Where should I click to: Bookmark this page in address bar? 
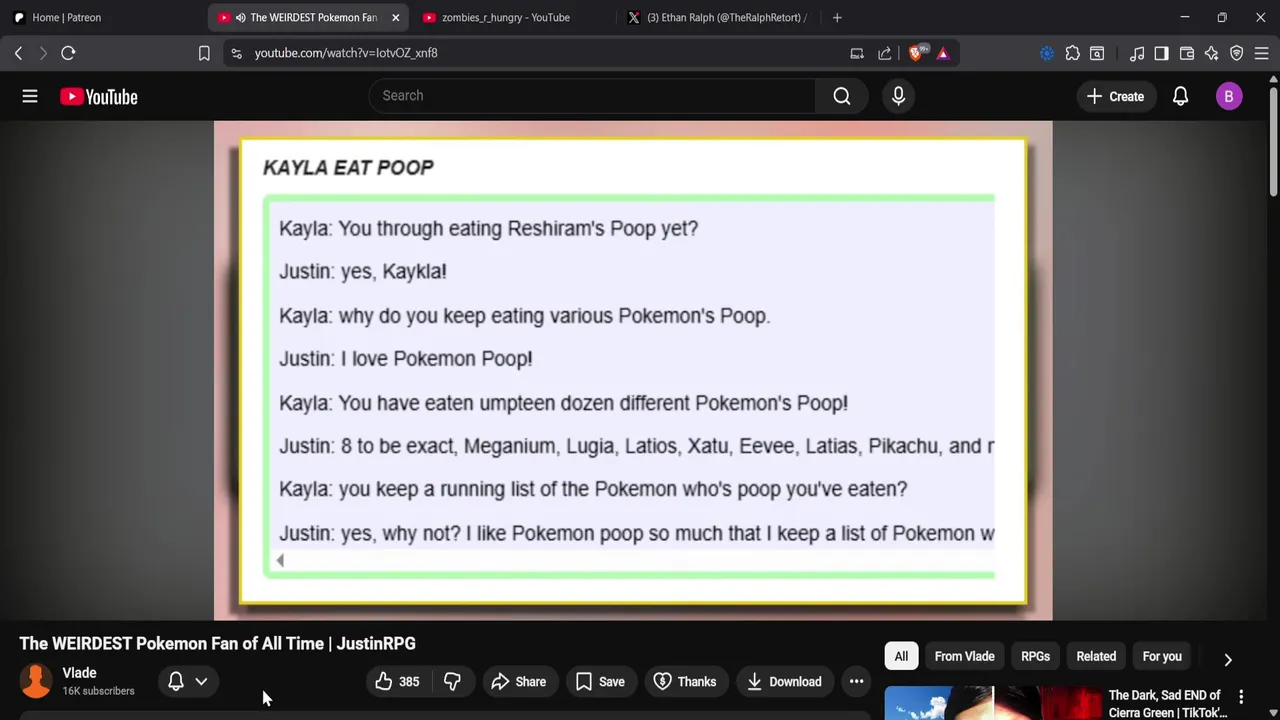pos(204,53)
